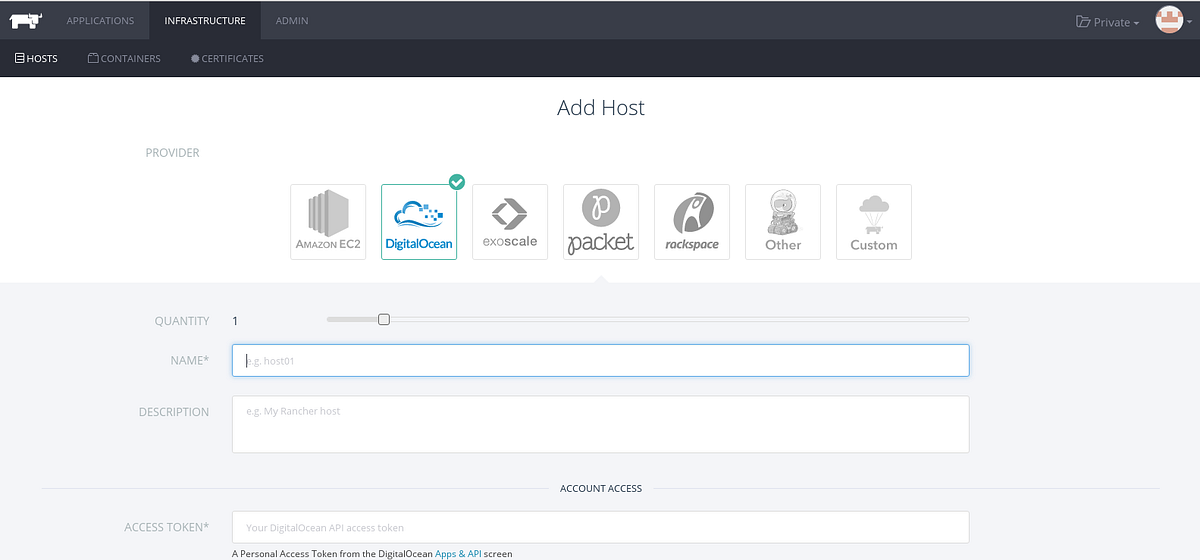Open the Private environment dropdown
This screenshot has height=560, width=1200.
[1107, 22]
